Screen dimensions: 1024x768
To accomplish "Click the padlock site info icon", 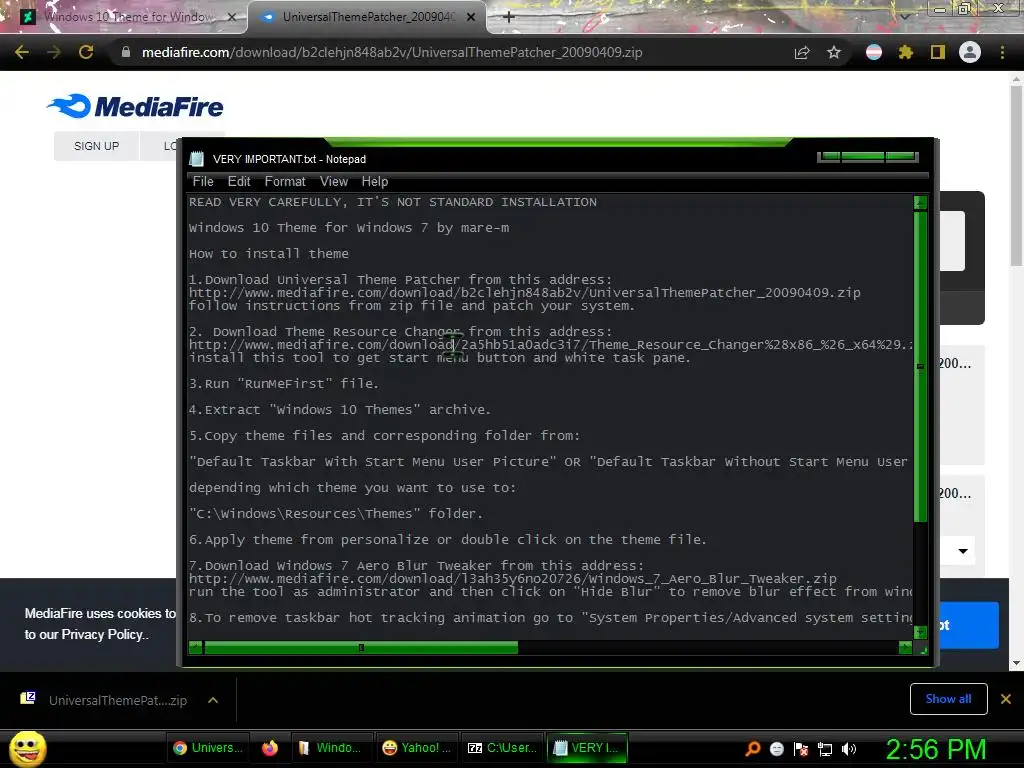I will [126, 52].
